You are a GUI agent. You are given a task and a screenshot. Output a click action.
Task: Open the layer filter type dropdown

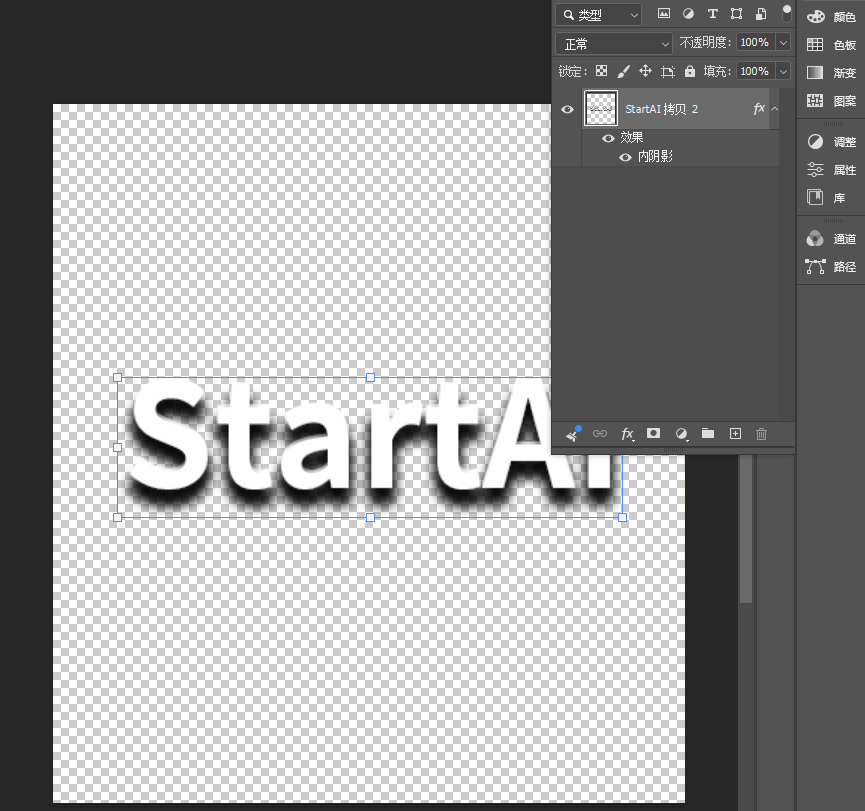pos(599,15)
